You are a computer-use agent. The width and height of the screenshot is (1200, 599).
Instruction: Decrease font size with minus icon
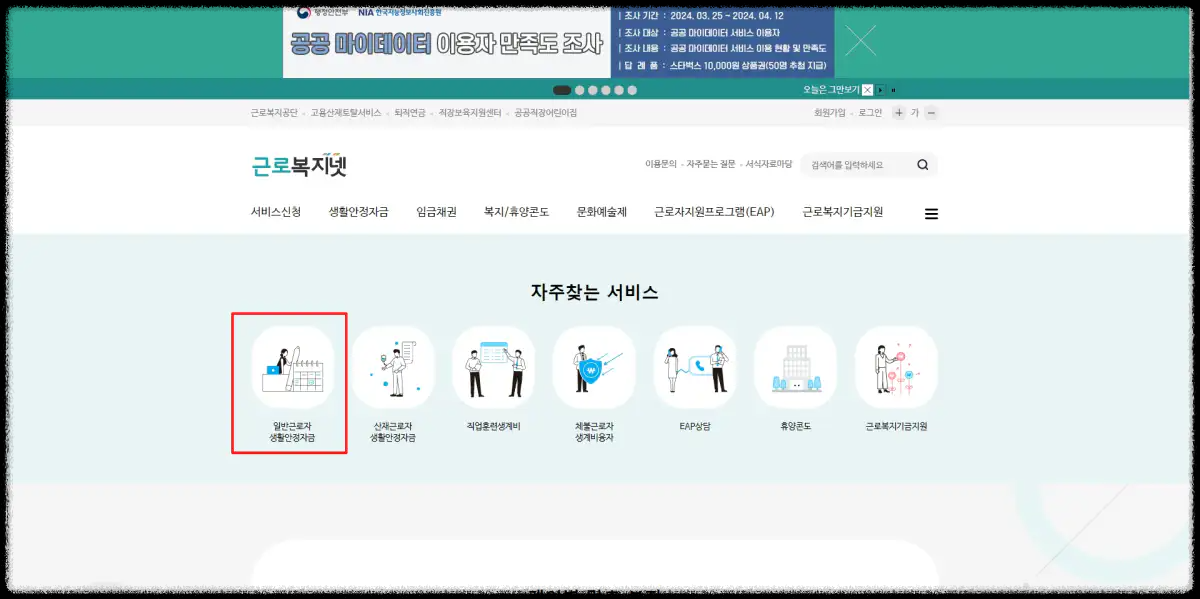point(931,113)
